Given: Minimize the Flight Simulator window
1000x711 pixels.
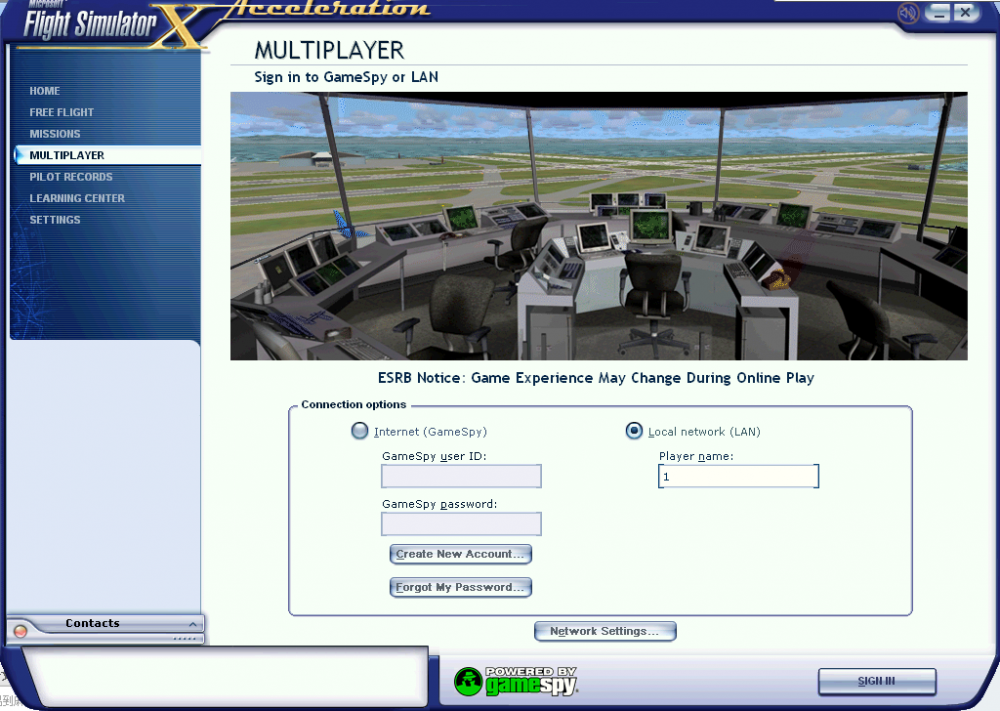Looking at the screenshot, I should point(938,13).
